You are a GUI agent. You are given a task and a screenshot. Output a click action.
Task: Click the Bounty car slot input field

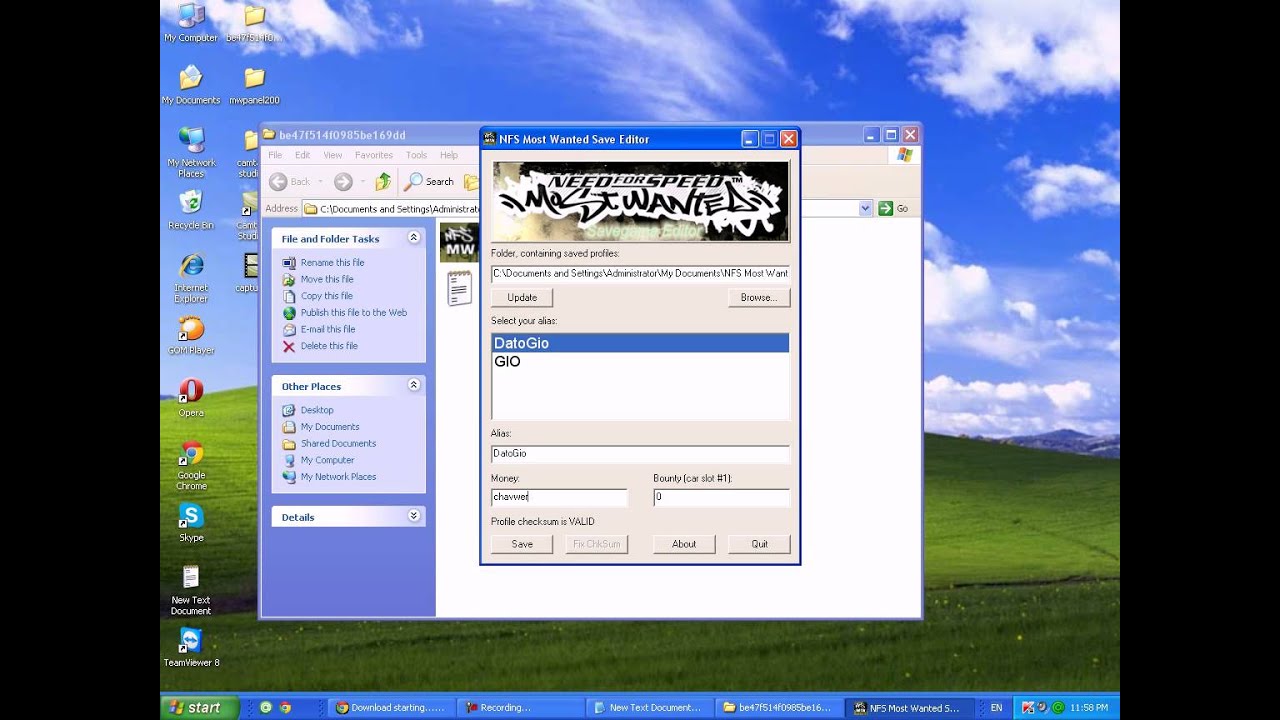pos(721,497)
